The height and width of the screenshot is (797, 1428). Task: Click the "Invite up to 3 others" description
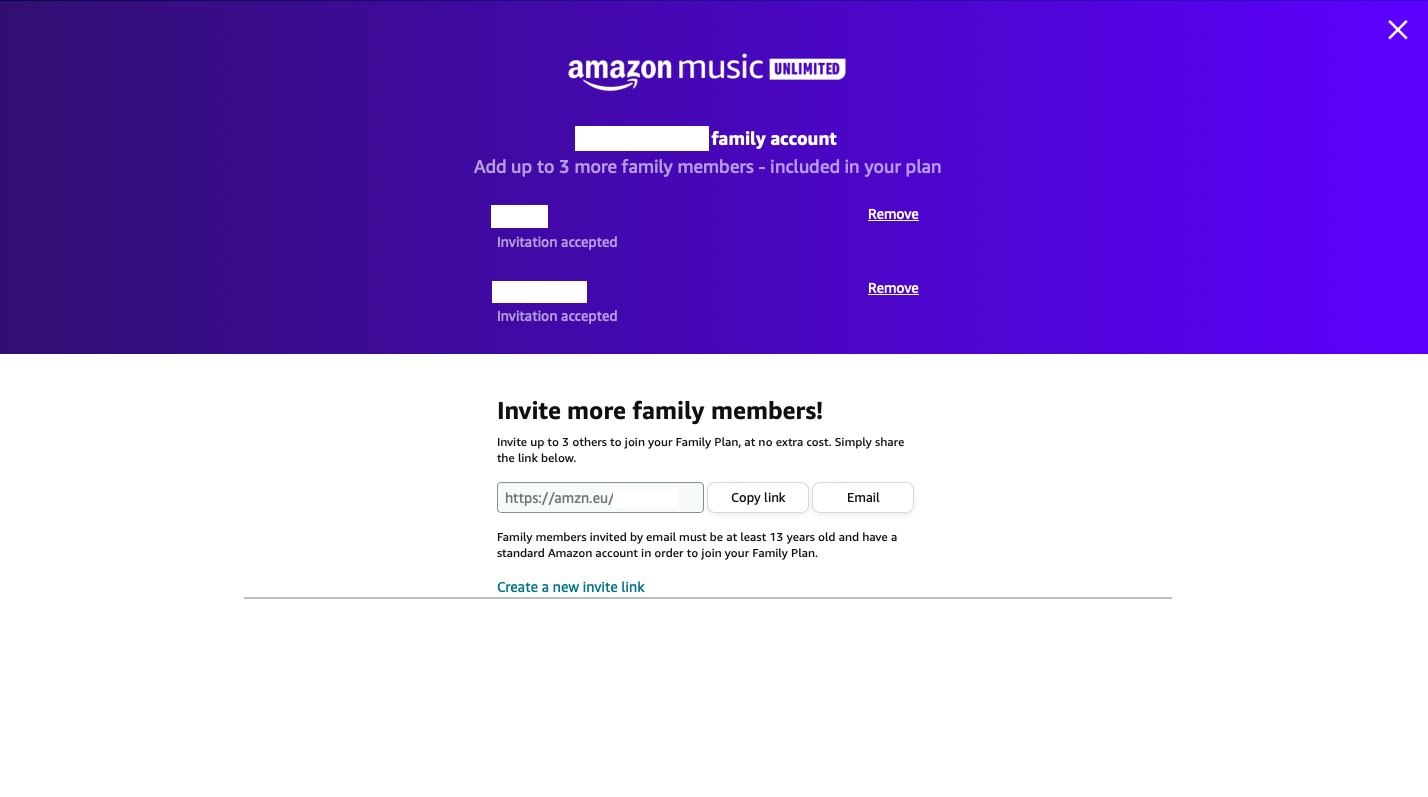(700, 450)
